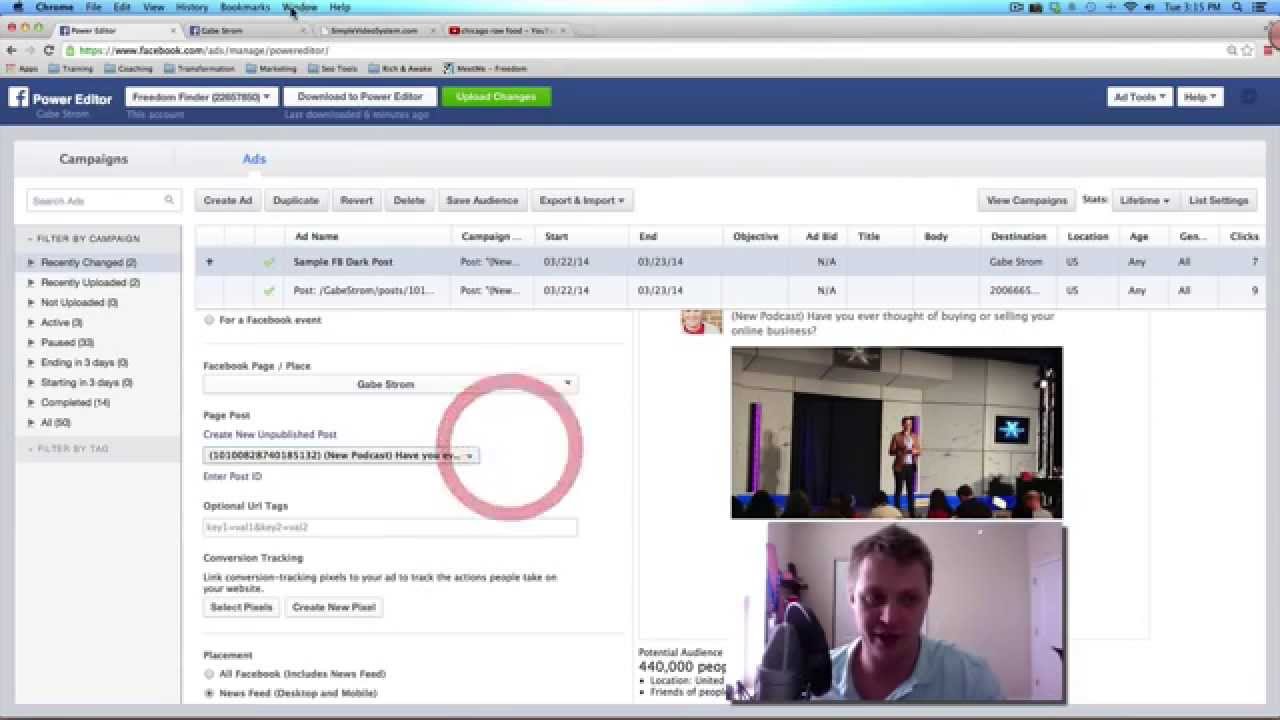Open the Lifetime stats dropdown
Viewport: 1280px width, 720px height.
pos(1145,200)
